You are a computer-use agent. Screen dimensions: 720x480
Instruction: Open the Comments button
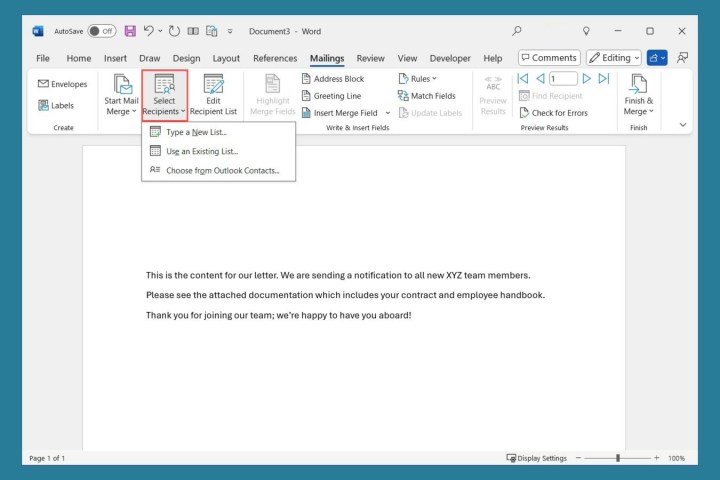click(x=548, y=58)
